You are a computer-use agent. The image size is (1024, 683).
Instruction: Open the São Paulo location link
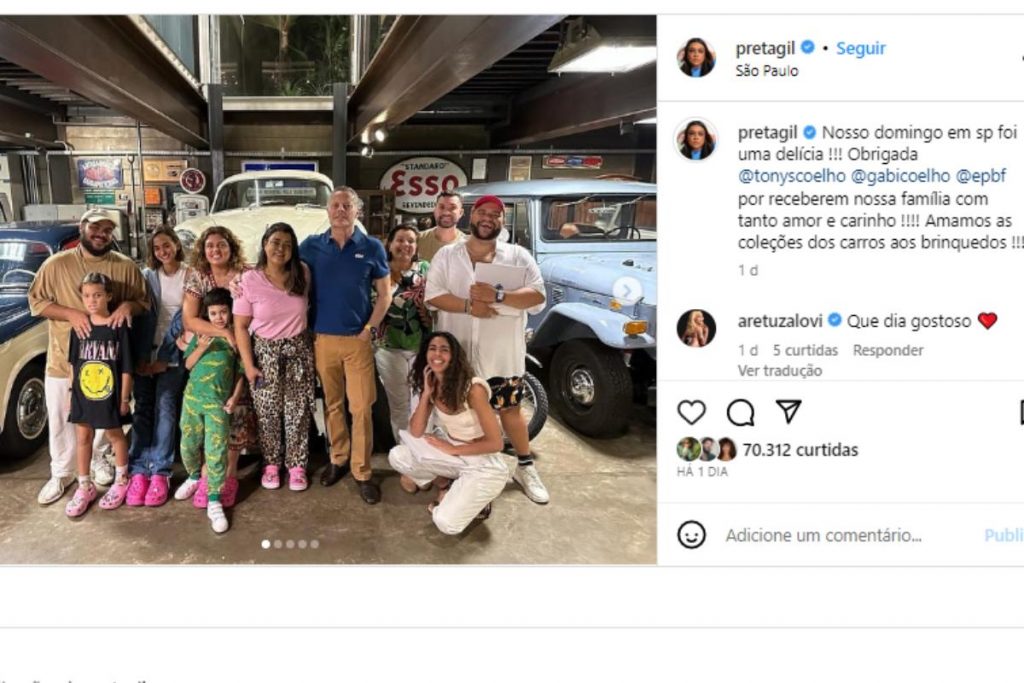[767, 71]
